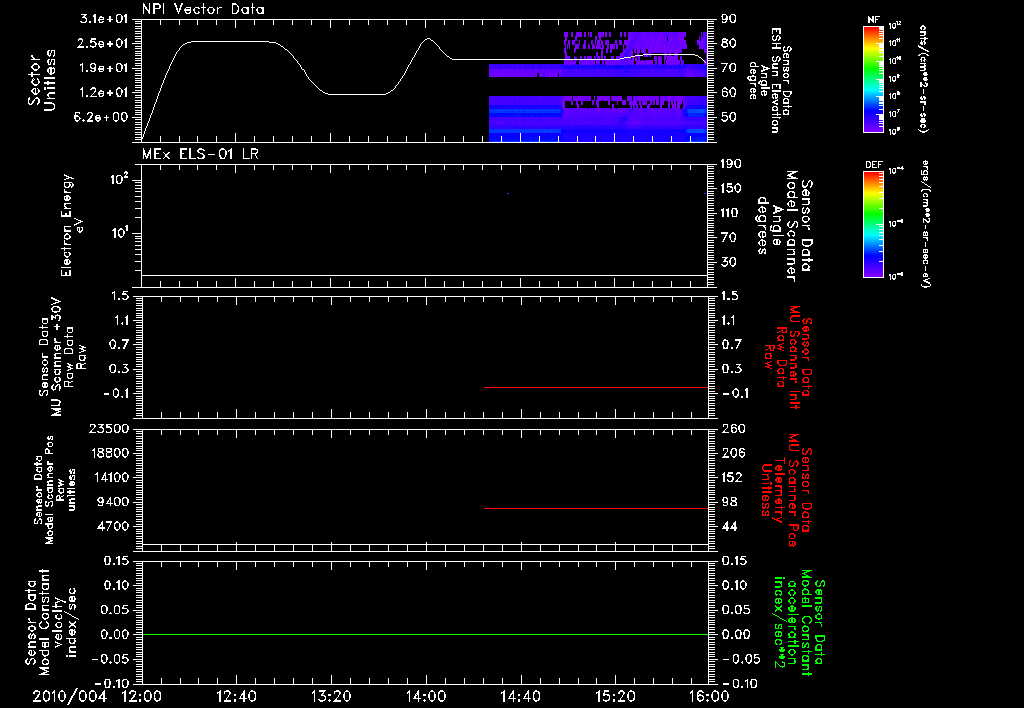The height and width of the screenshot is (708, 1024).
Task: Click the 206 telemetry tick label
Action: click(733, 453)
